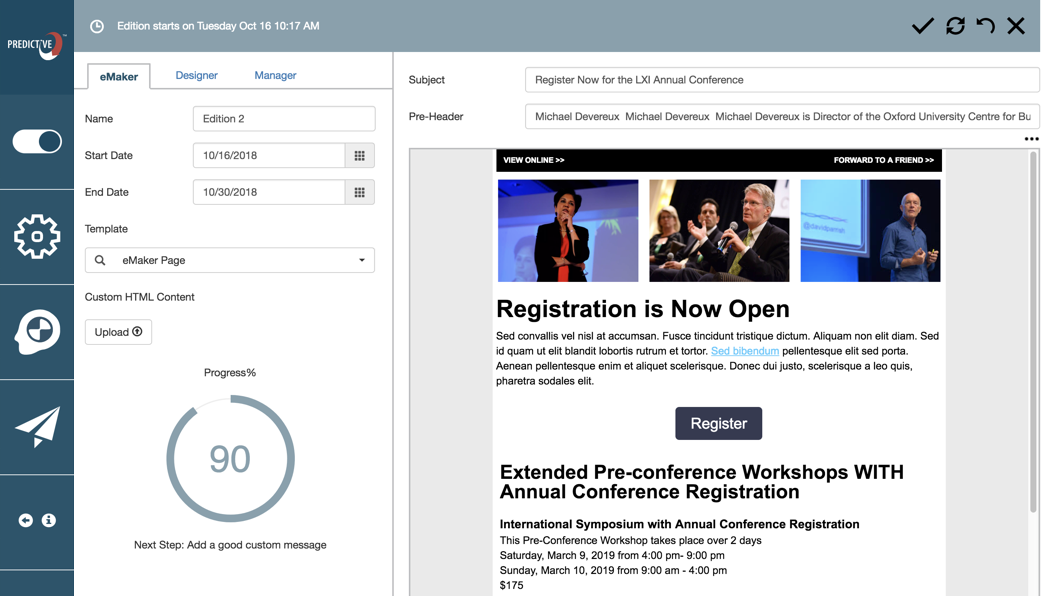Click the VIEW ONLINE >> link
The height and width of the screenshot is (596, 1042).
tap(534, 160)
